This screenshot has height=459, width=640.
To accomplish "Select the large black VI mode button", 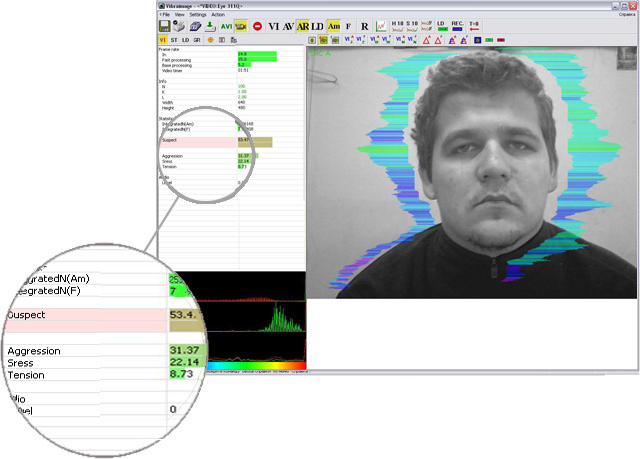I will 273,27.
